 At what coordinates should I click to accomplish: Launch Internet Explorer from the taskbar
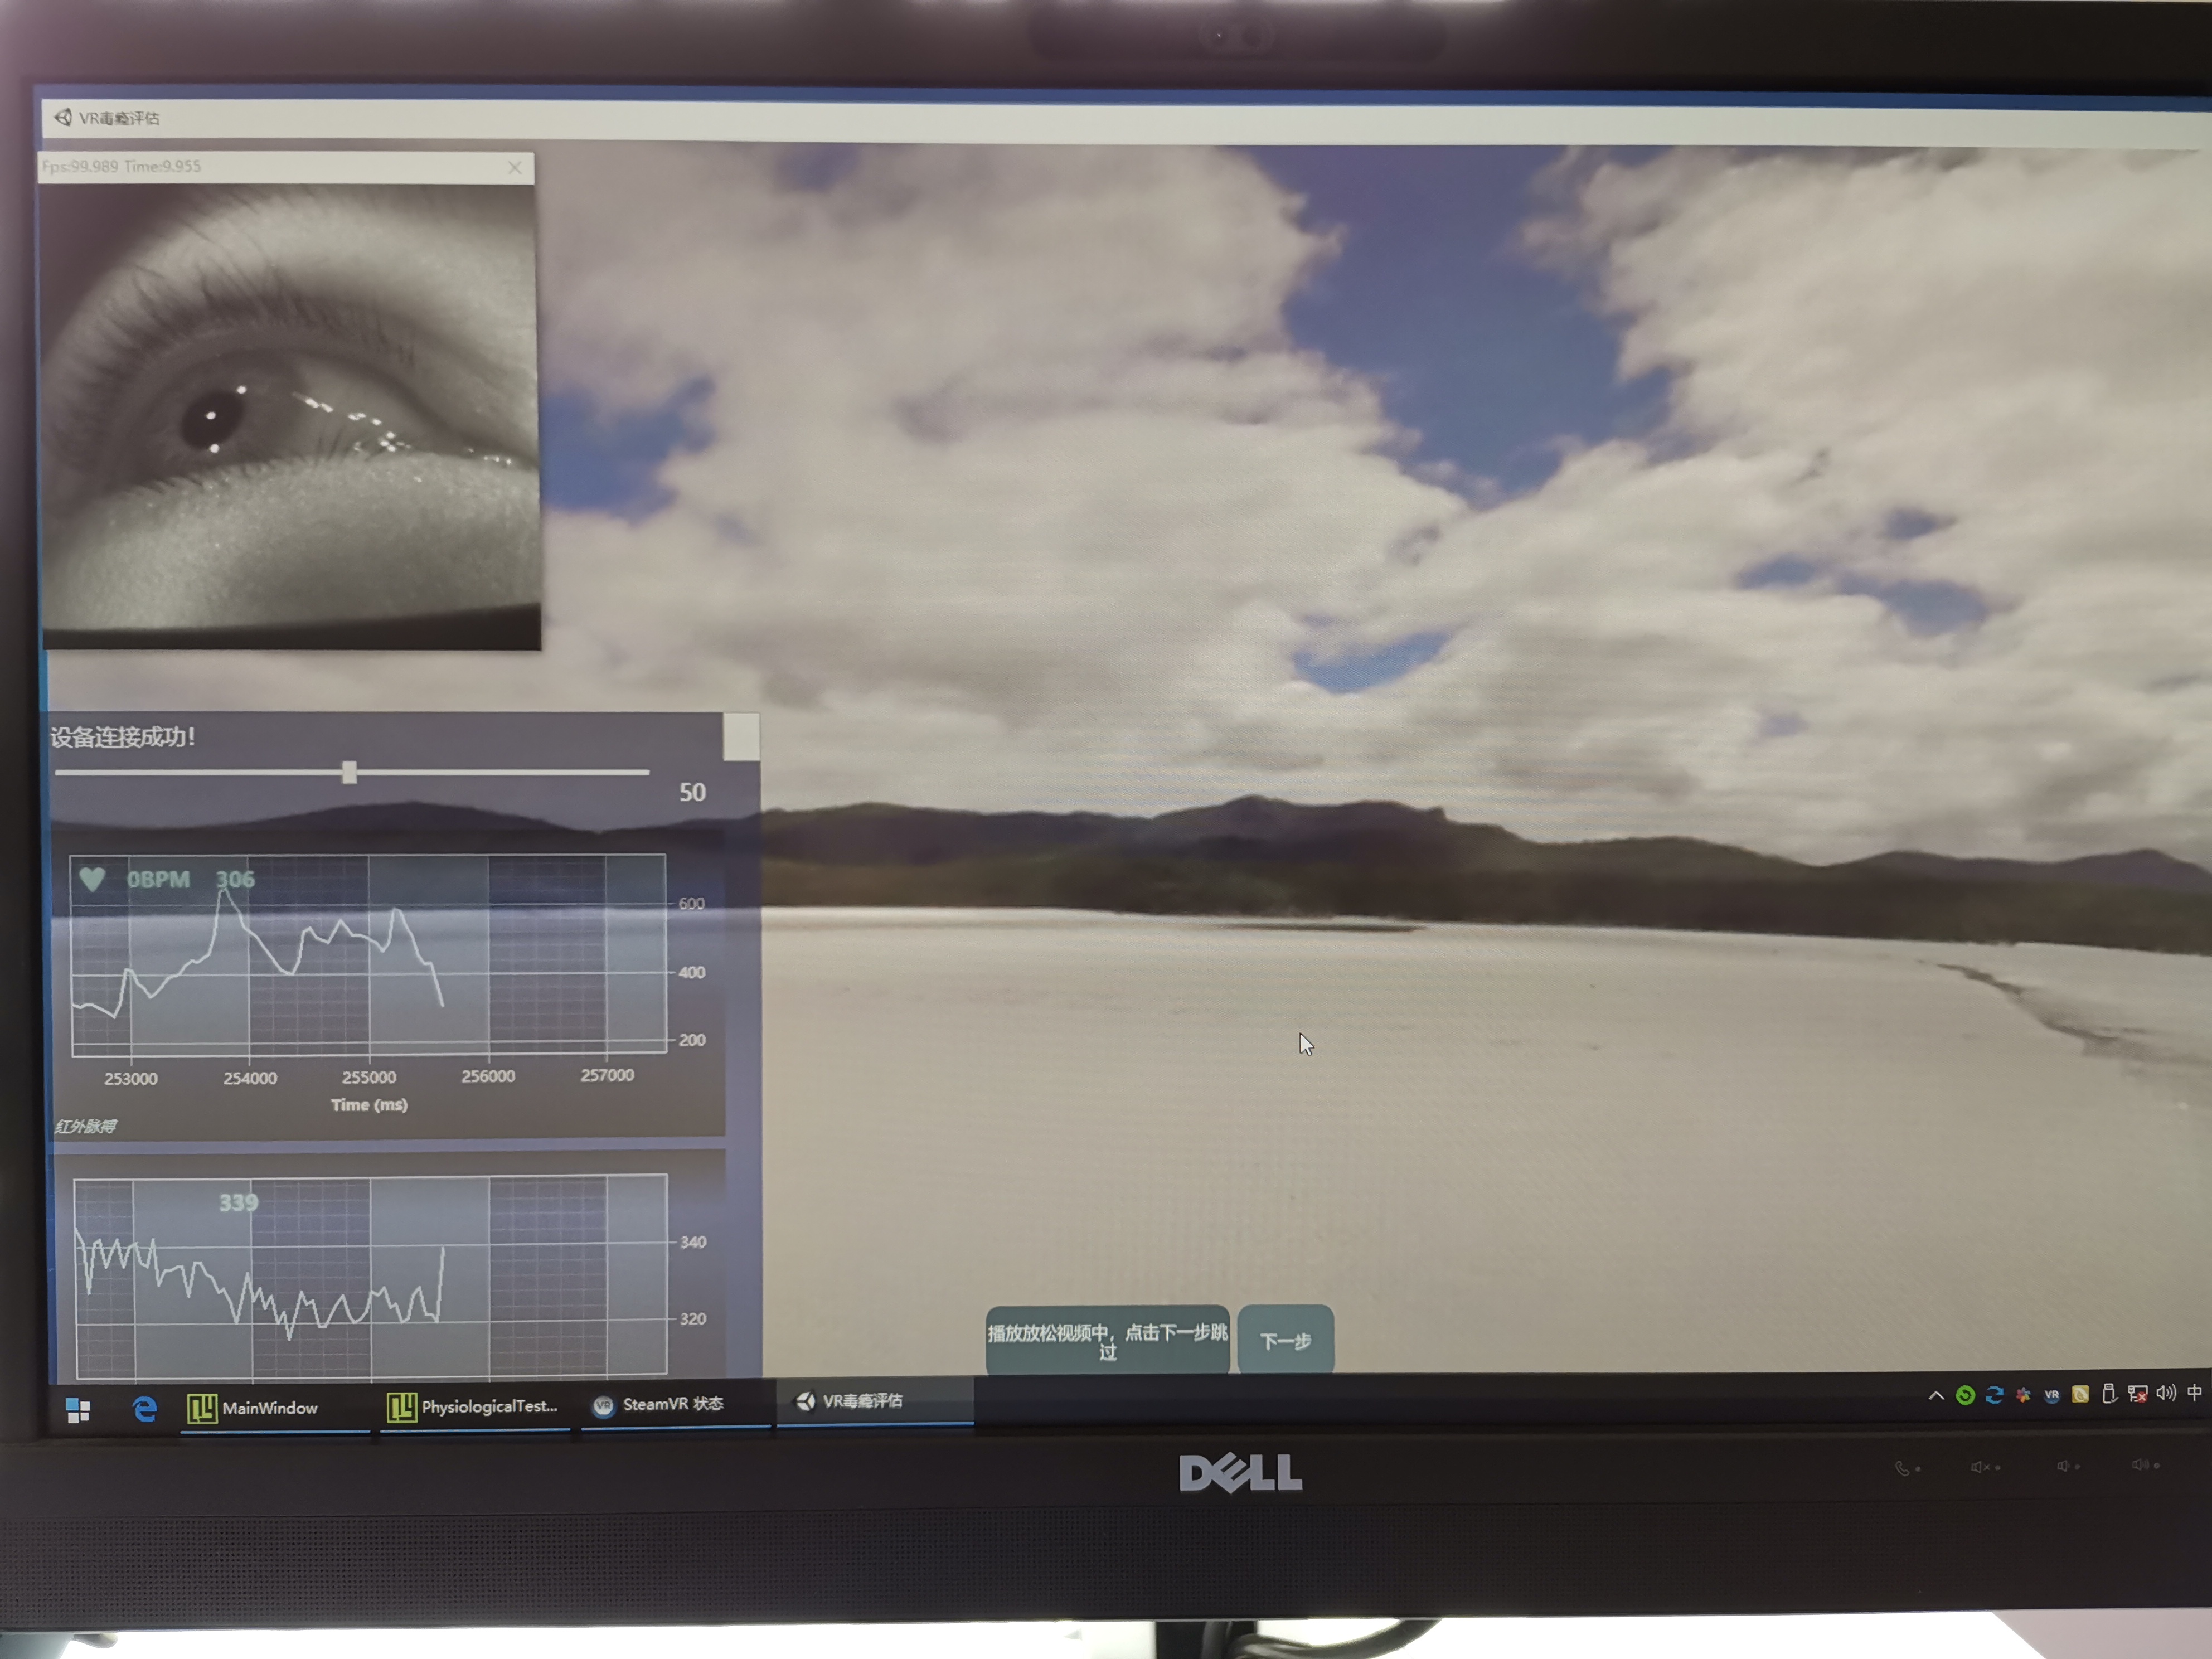[144, 1409]
